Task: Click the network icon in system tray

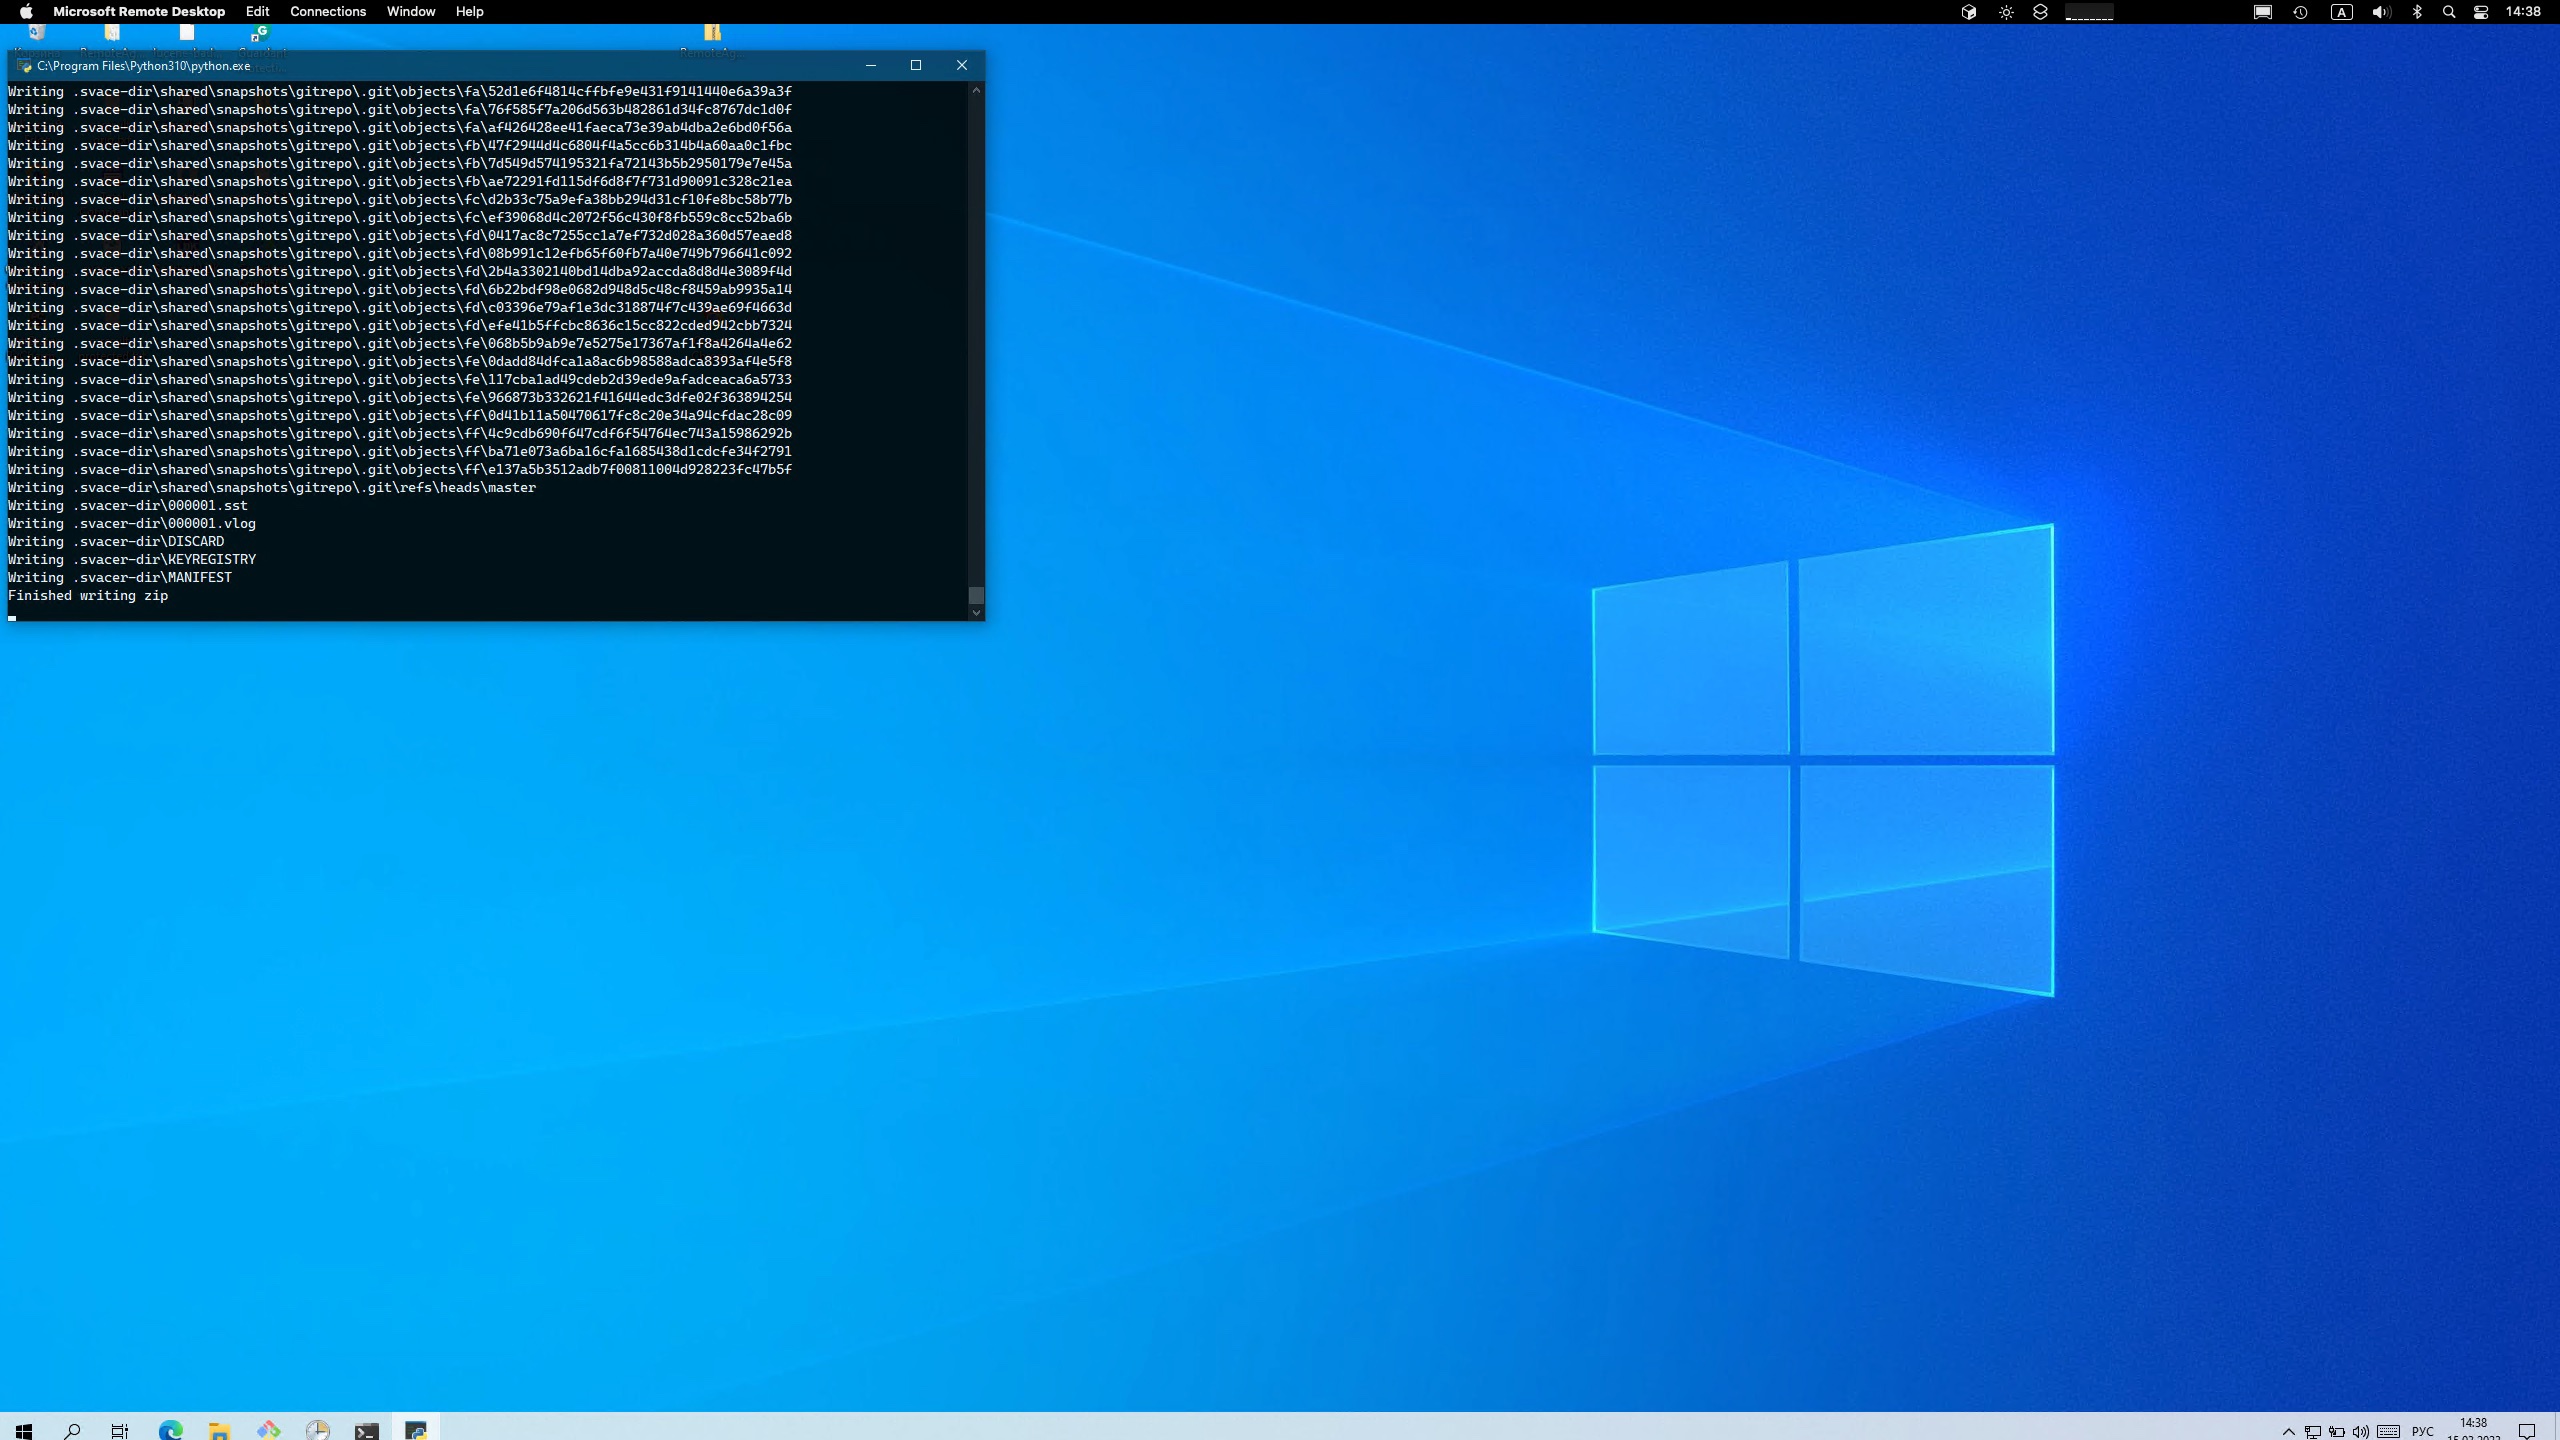Action: click(x=2313, y=1431)
